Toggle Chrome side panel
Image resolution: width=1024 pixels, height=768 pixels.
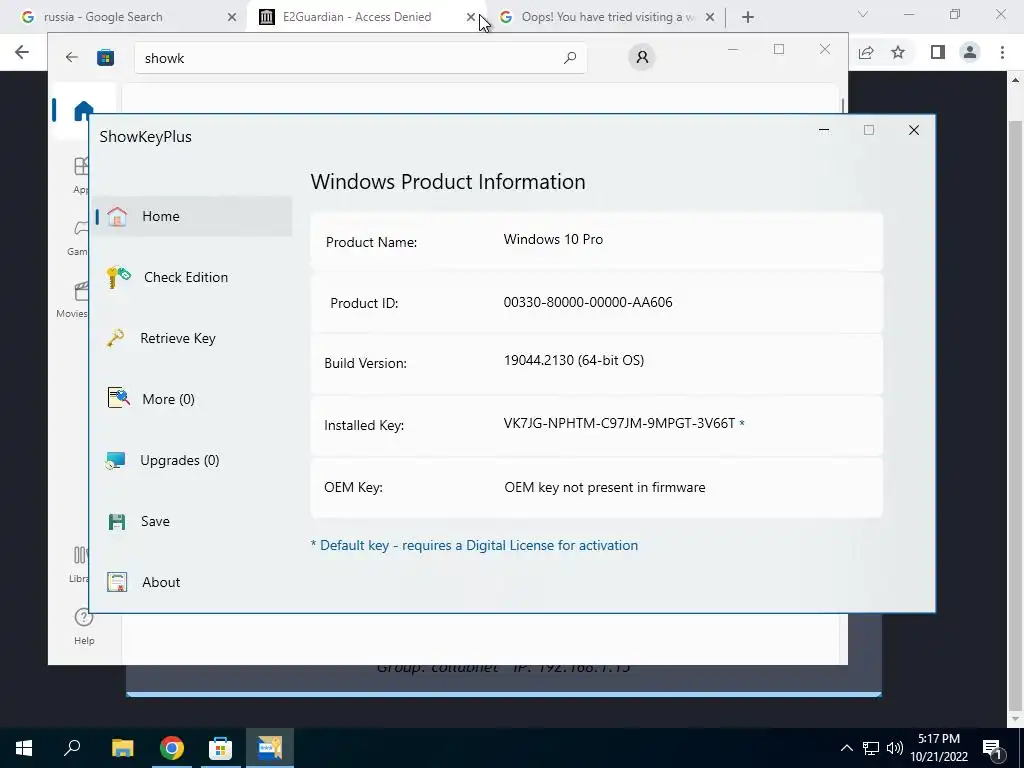938,52
